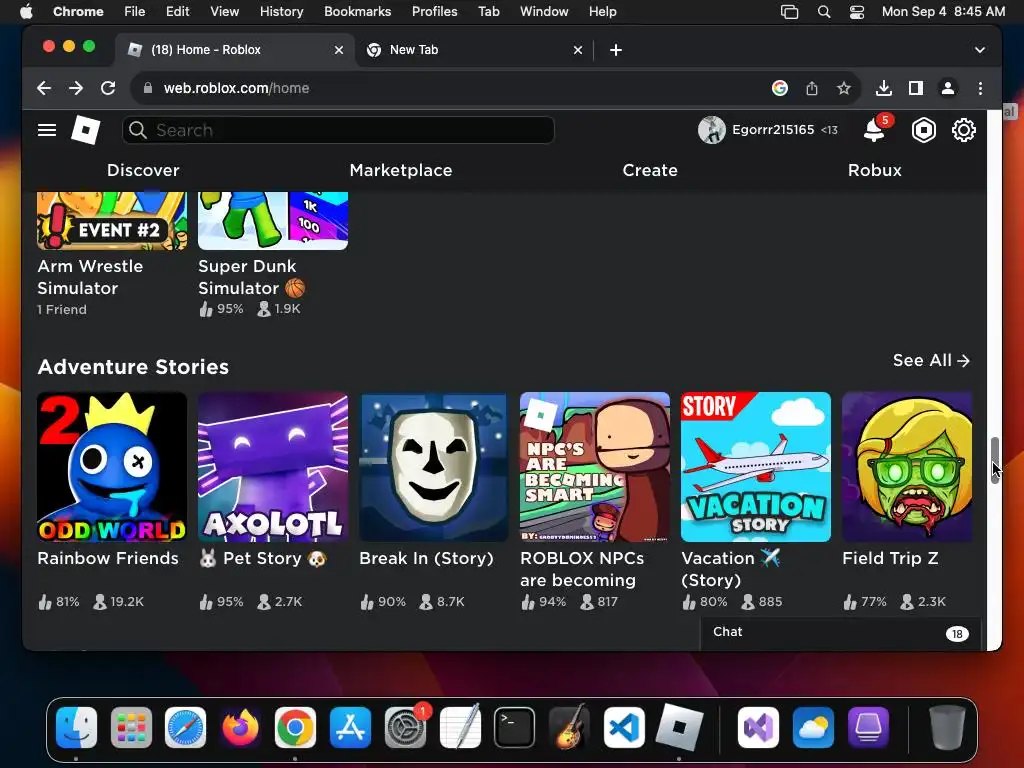Image resolution: width=1024 pixels, height=768 pixels.
Task: Close the New Tab tab
Action: point(577,50)
